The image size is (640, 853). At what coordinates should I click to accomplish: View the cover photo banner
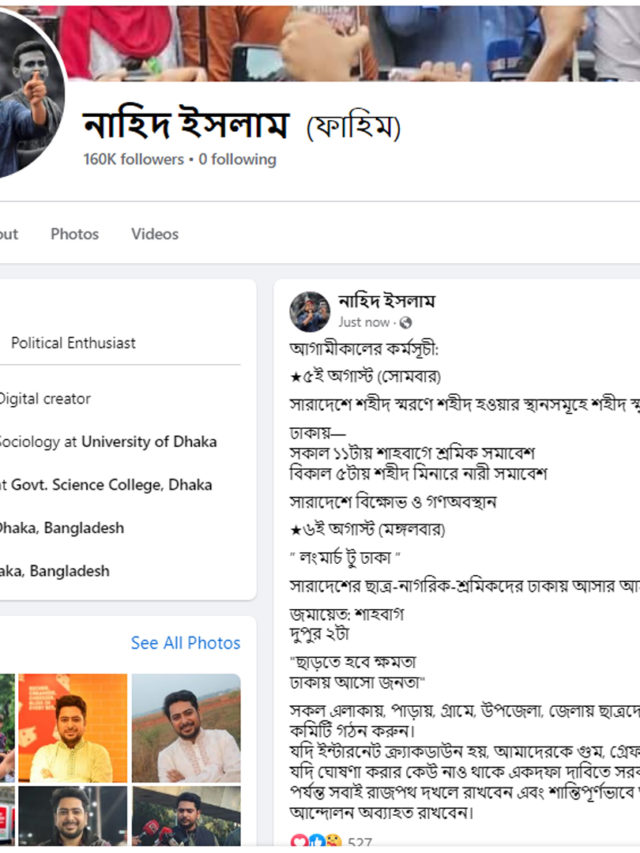point(348,44)
